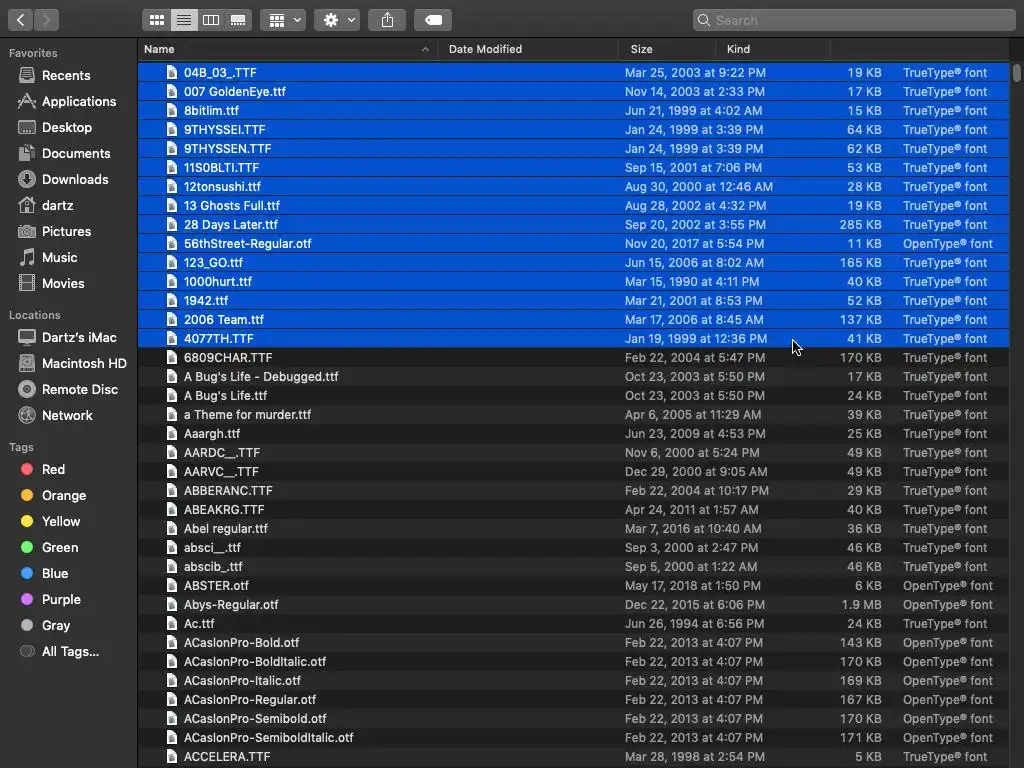Select a Theme for murder.ttf file
Screen dimensions: 1024x768
pos(573,415)
